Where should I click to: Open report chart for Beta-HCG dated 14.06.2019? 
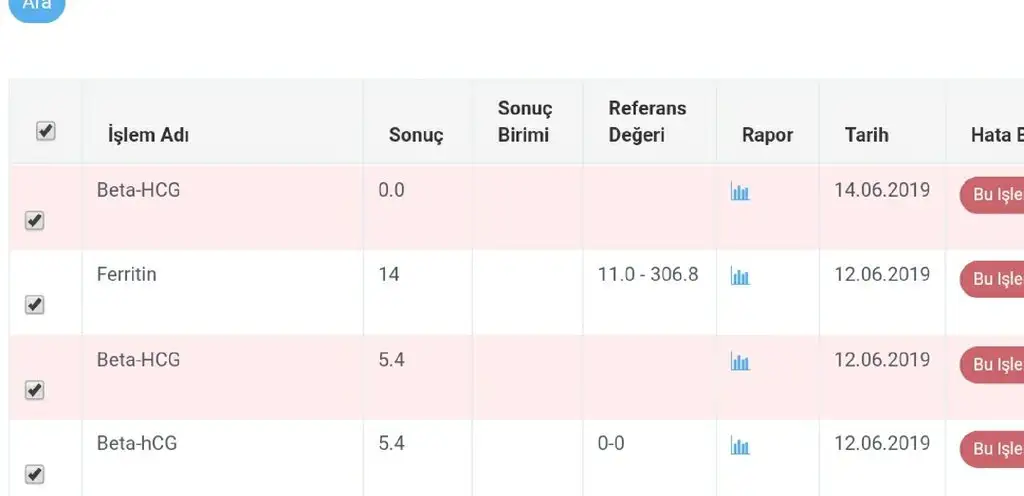click(740, 192)
